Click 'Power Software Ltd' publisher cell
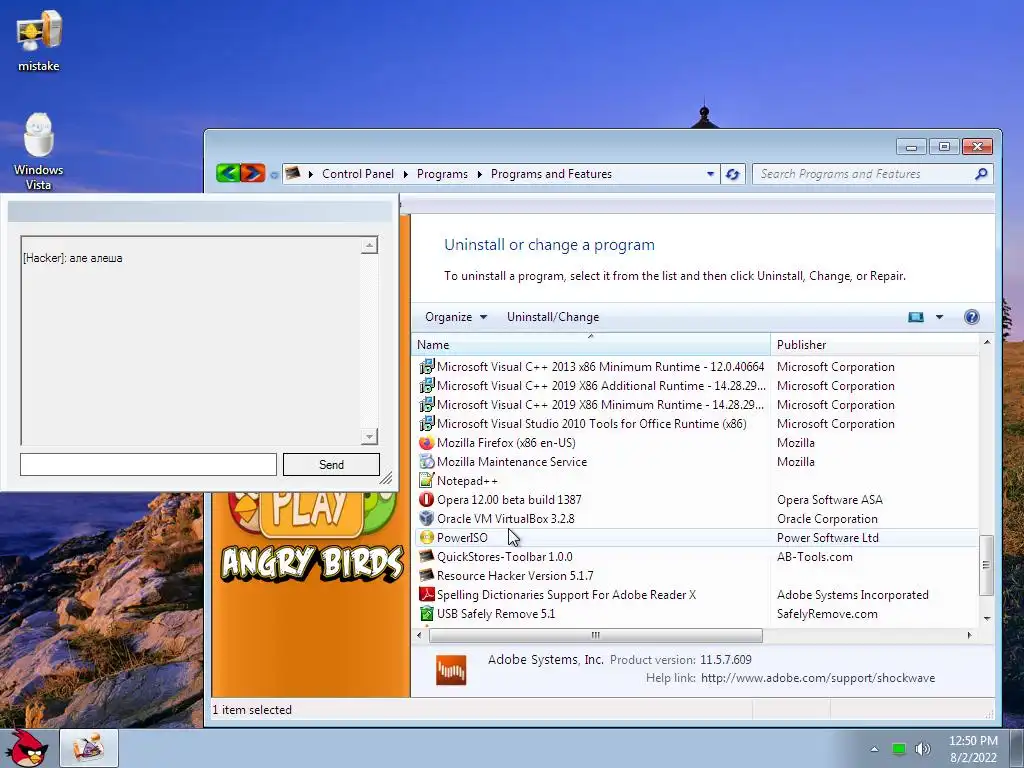The image size is (1024, 768). (827, 537)
